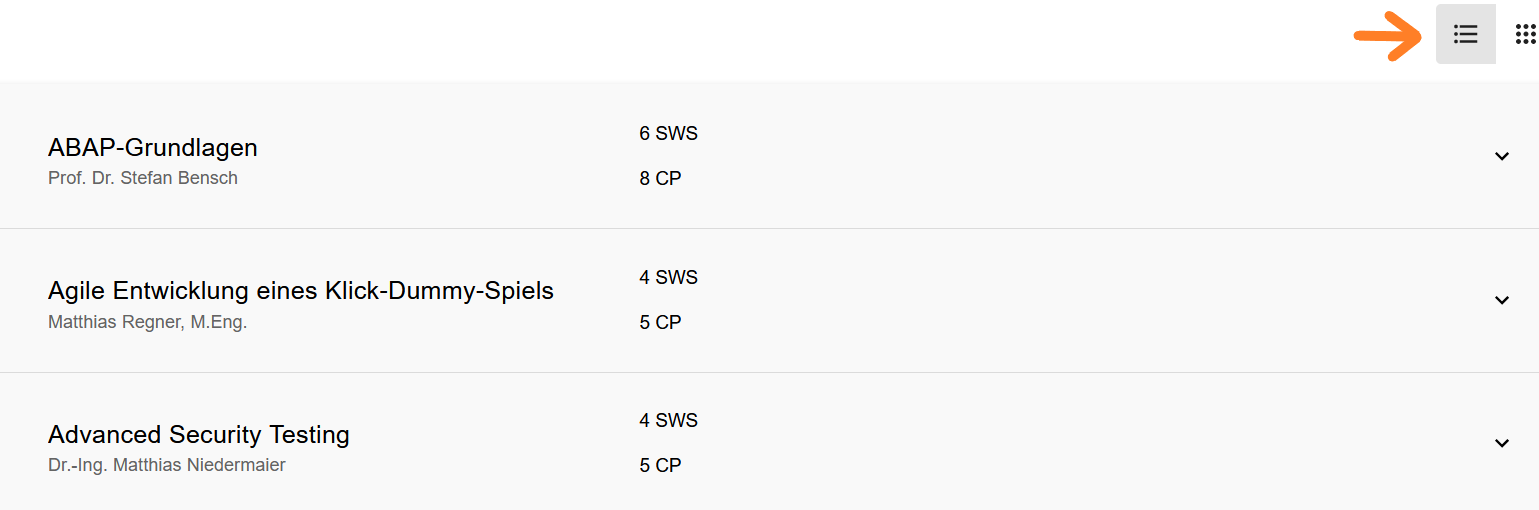Click the 6 SWS label for ABAP-Grundlagen
Image resolution: width=1539 pixels, height=510 pixels.
[x=668, y=133]
